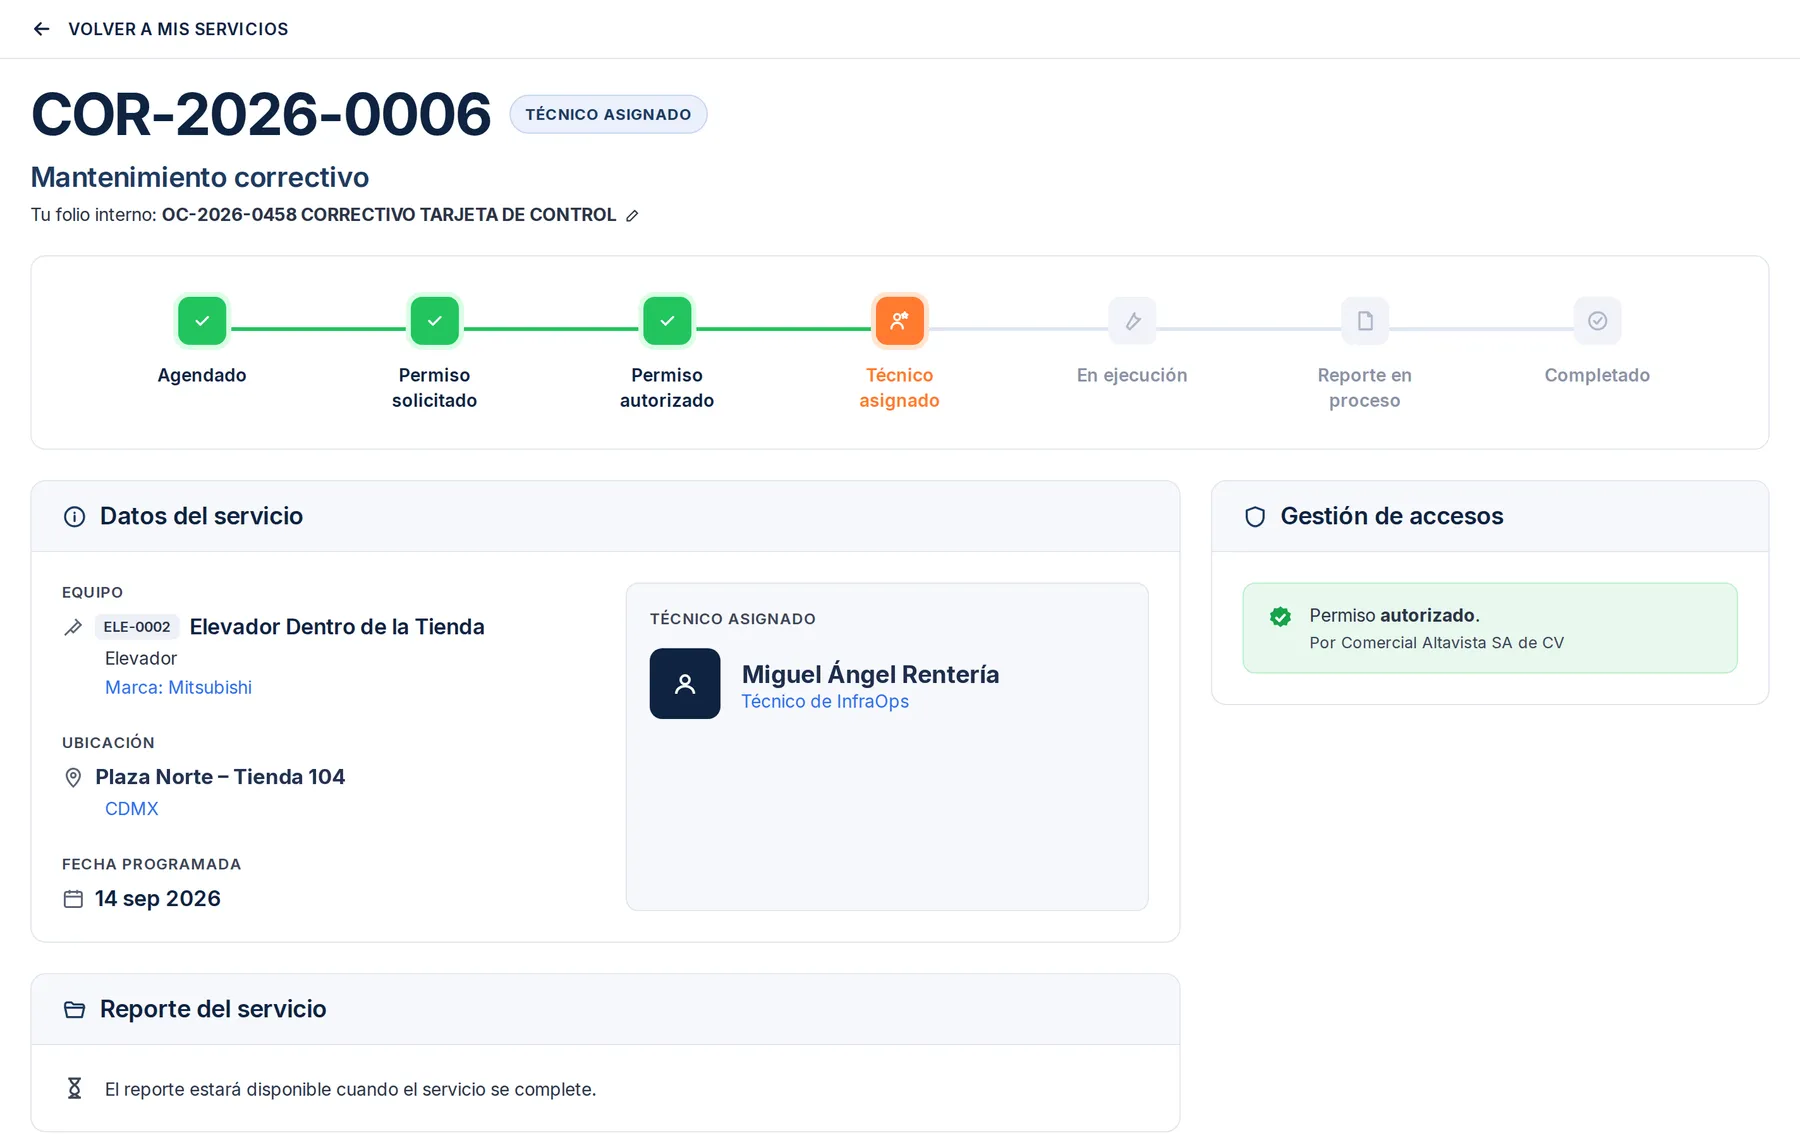The width and height of the screenshot is (1800, 1141).
Task: Select the Permiso solicitado step icon
Action: pyautogui.click(x=435, y=321)
